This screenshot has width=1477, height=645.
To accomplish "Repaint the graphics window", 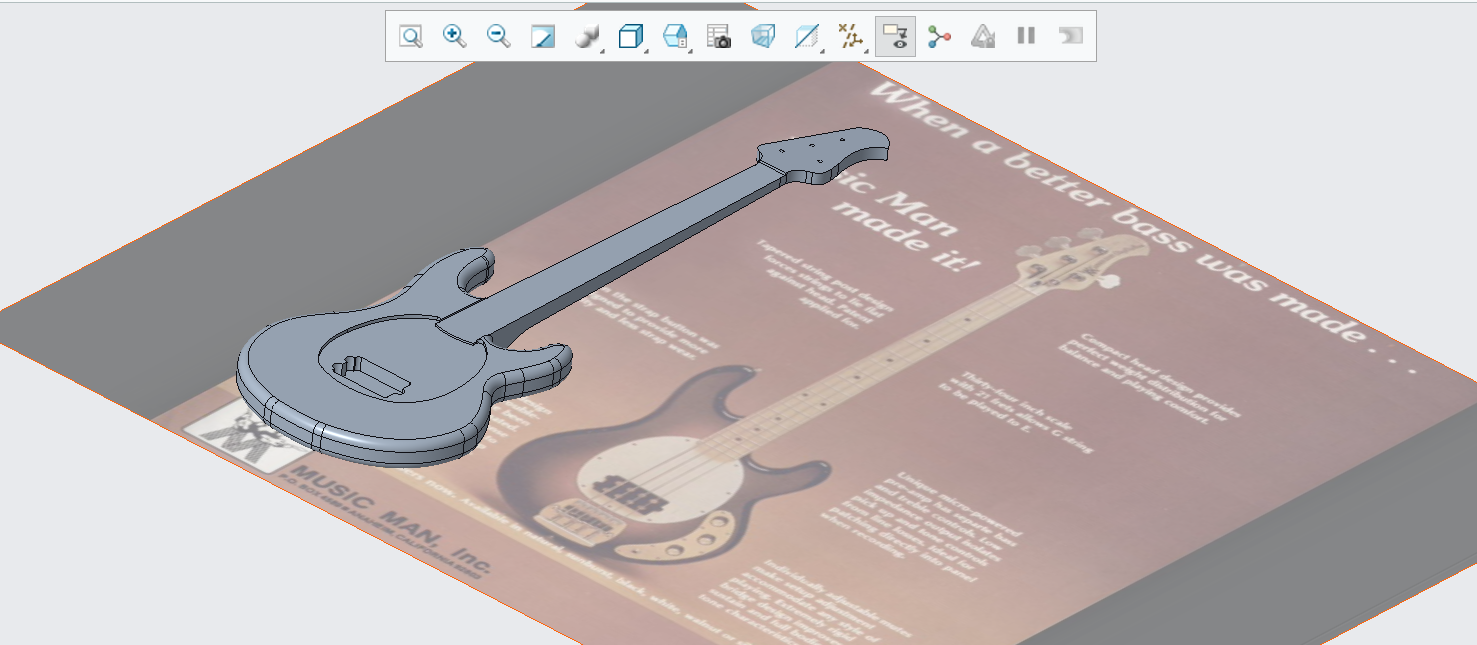I will pyautogui.click(x=543, y=37).
